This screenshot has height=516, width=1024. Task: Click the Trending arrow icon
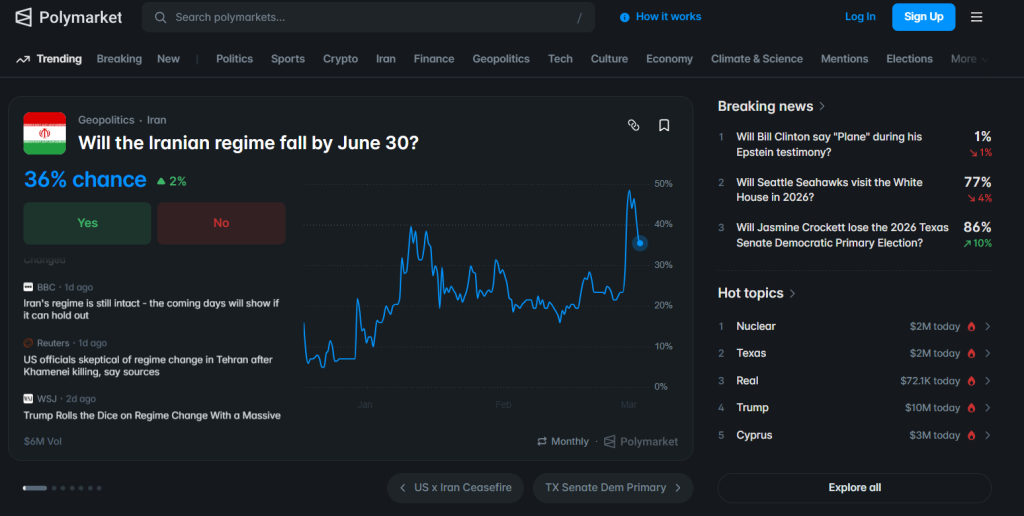coord(23,59)
